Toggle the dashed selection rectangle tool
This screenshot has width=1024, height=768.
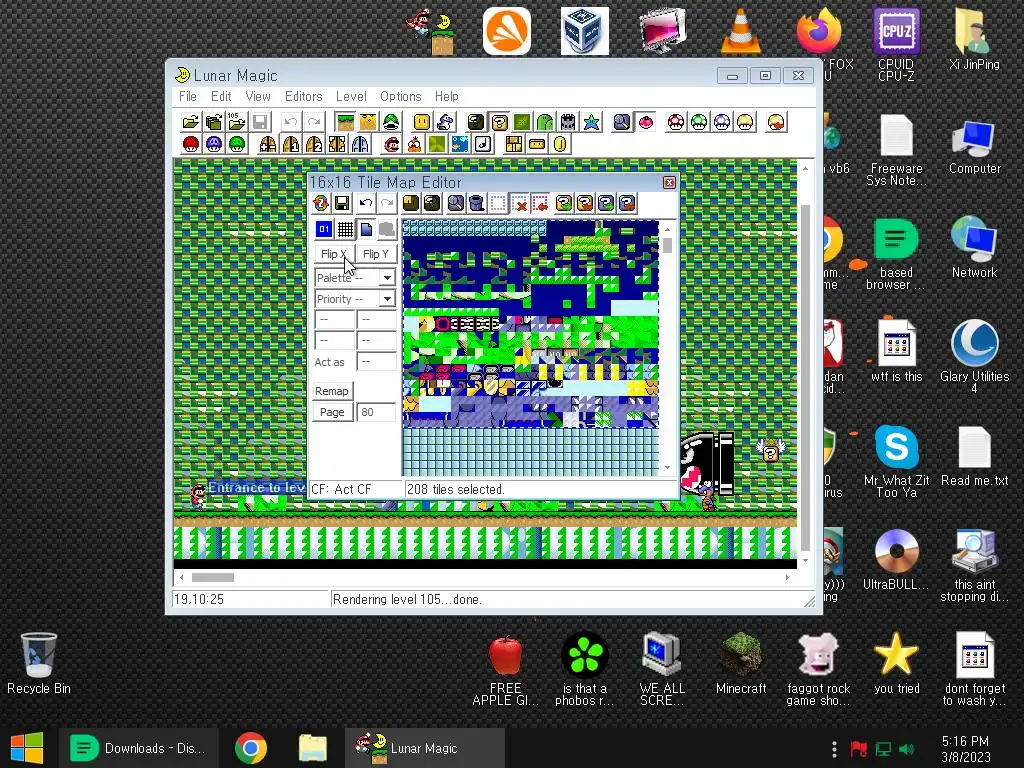pyautogui.click(x=498, y=204)
